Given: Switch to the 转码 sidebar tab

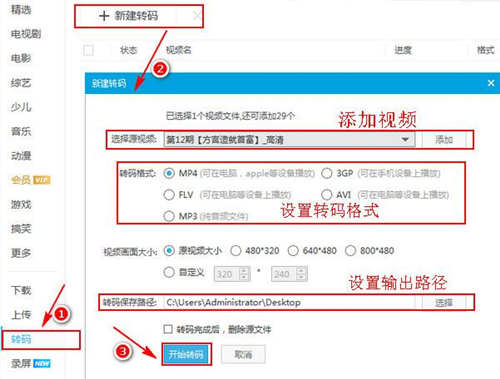Looking at the screenshot, I should pos(21,339).
